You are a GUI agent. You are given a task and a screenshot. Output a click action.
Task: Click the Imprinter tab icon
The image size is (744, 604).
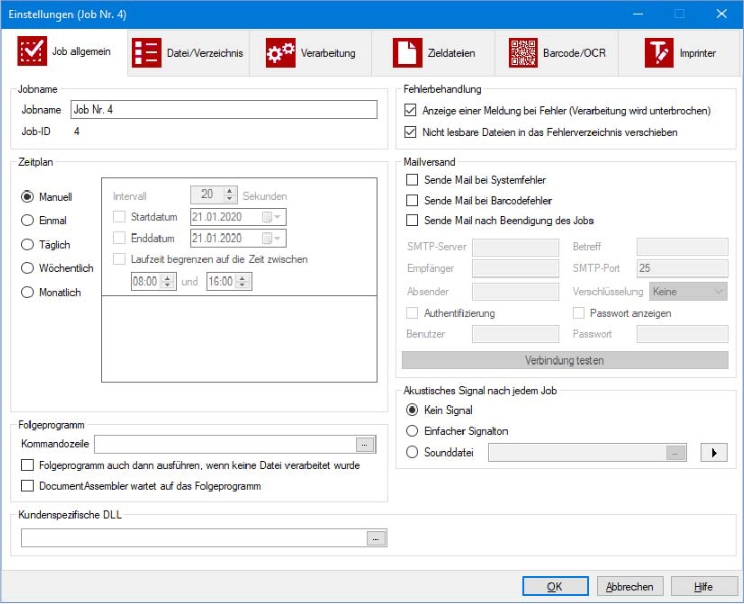click(x=658, y=53)
